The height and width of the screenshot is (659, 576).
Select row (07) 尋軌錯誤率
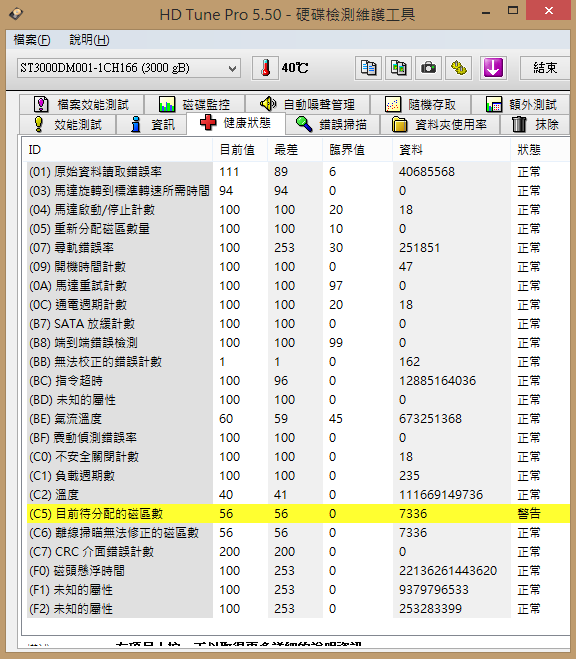[298, 248]
